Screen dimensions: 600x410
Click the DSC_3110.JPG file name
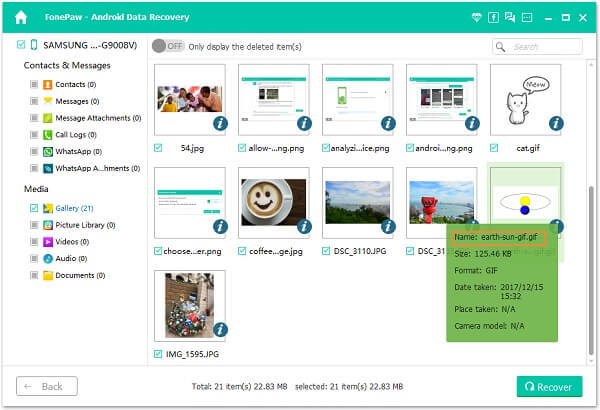360,251
